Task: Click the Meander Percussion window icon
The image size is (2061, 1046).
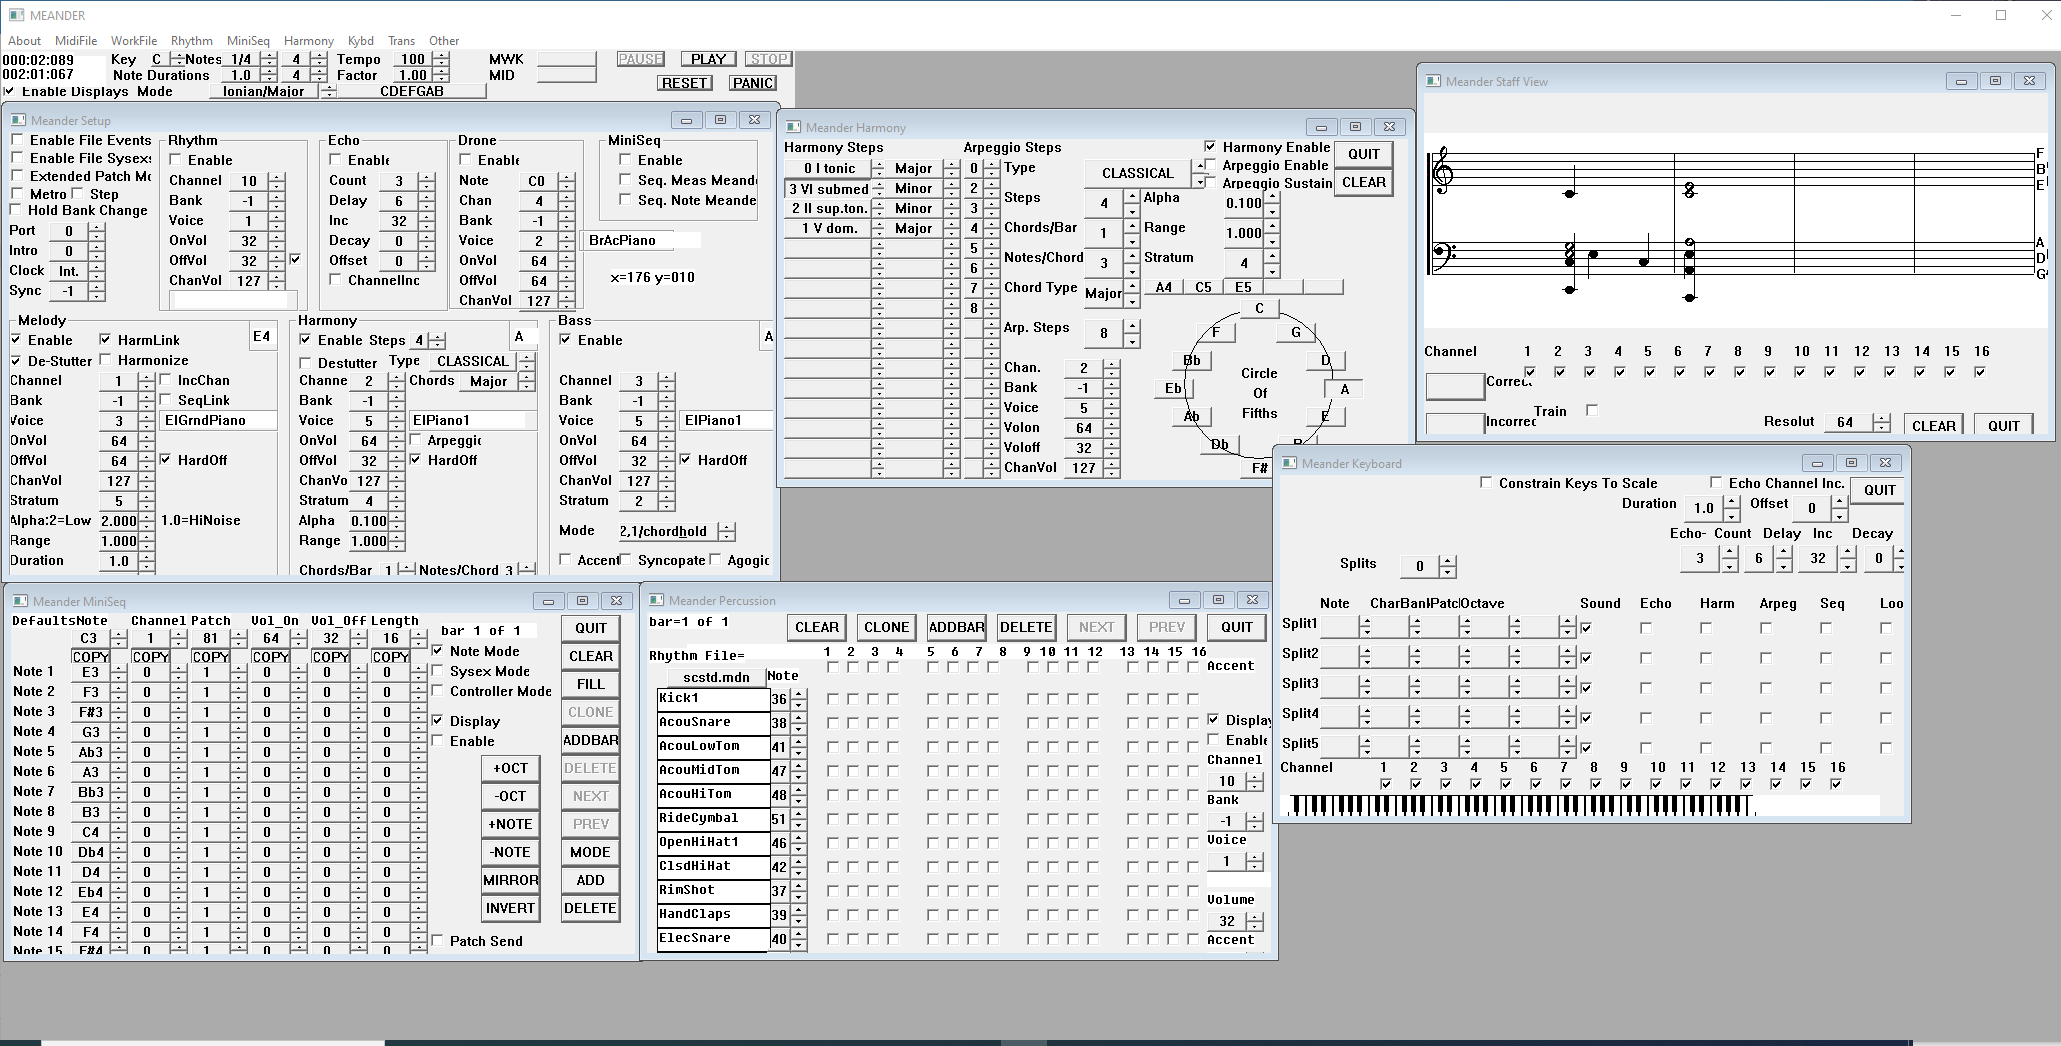Action: coord(656,600)
